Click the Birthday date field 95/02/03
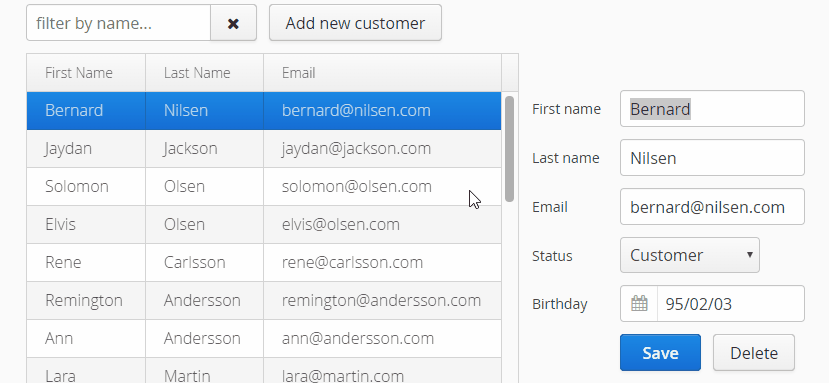This screenshot has height=383, width=829. (731, 304)
